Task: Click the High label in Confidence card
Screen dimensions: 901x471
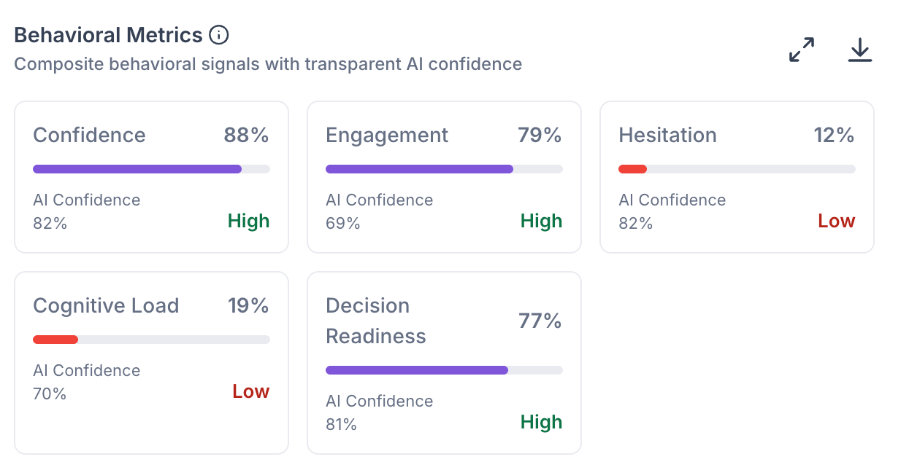Action: pos(248,221)
